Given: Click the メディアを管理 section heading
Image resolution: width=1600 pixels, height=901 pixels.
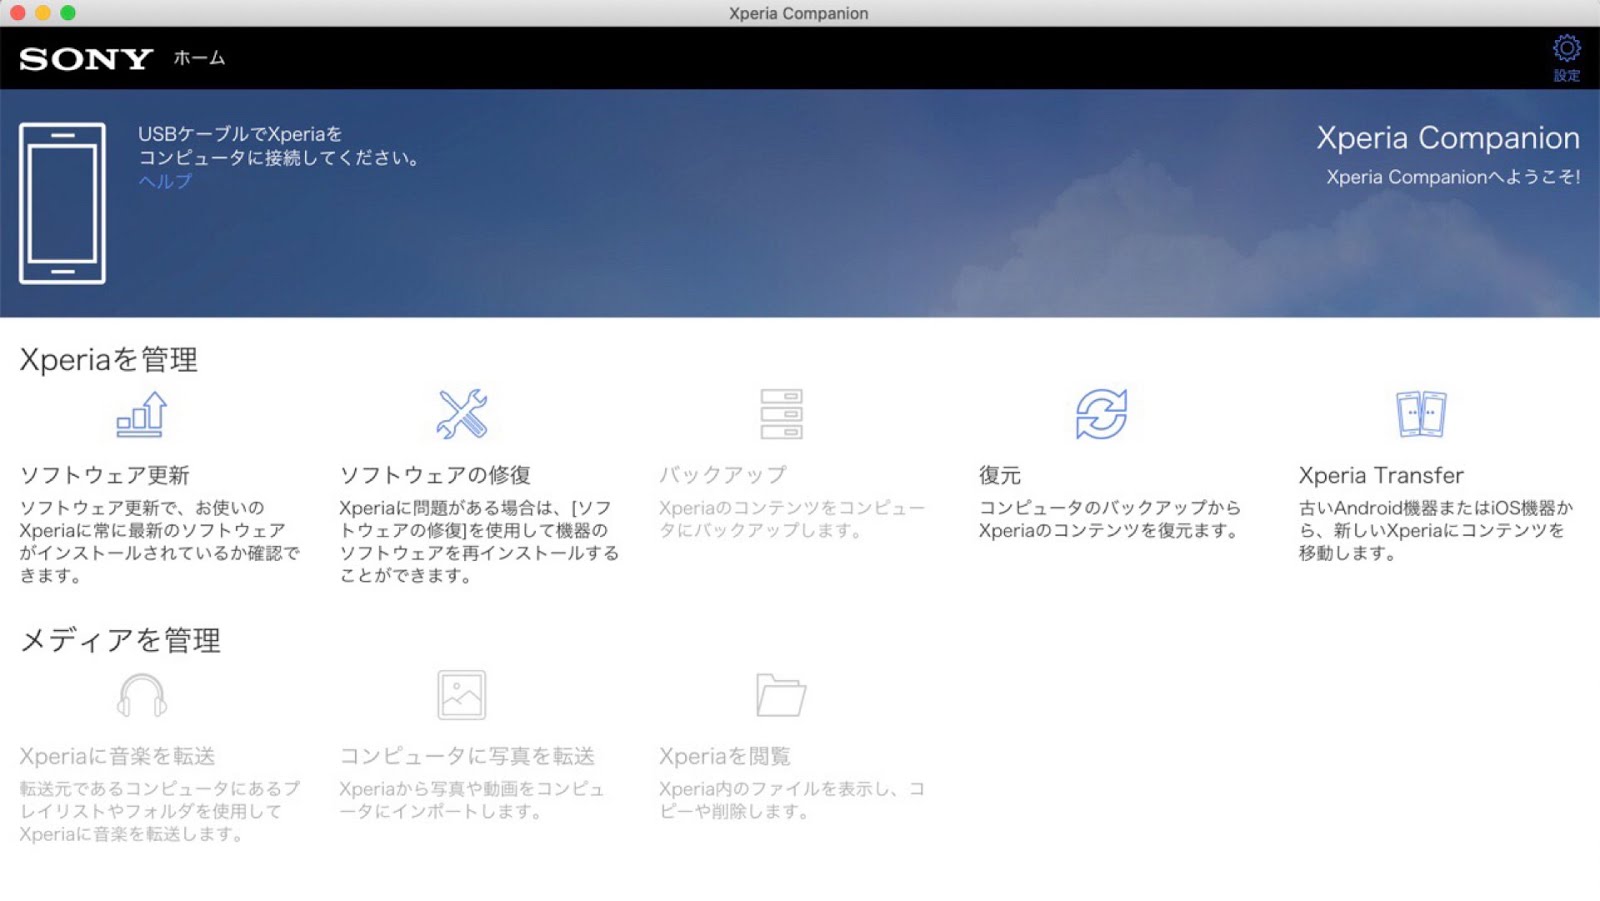Looking at the screenshot, I should click(x=120, y=640).
